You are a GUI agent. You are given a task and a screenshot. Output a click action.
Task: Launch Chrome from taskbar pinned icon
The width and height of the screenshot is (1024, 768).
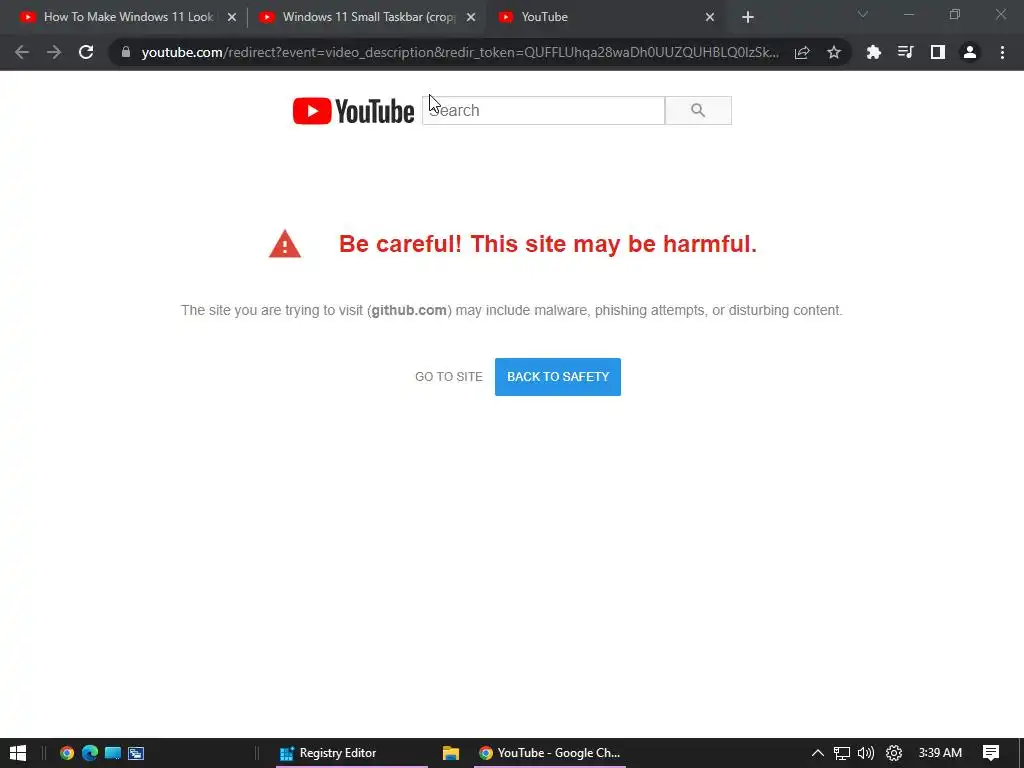[x=67, y=753]
